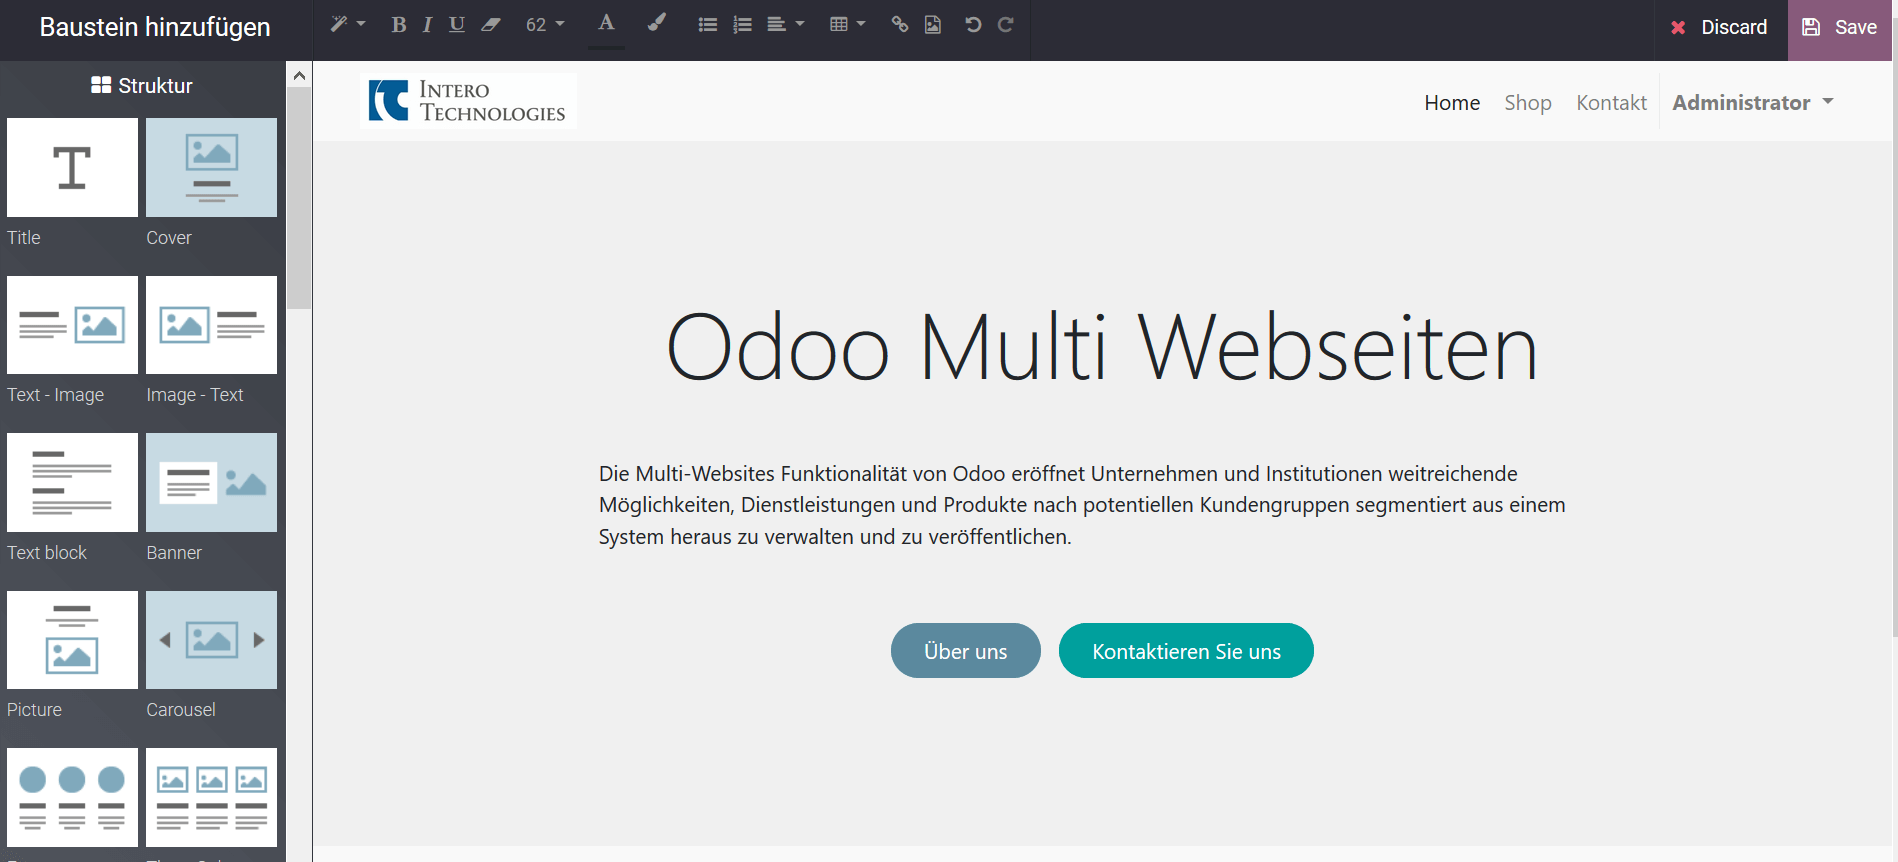Click the Multi-Websites description paragraph
The width and height of the screenshot is (1898, 862).
click(x=1082, y=505)
